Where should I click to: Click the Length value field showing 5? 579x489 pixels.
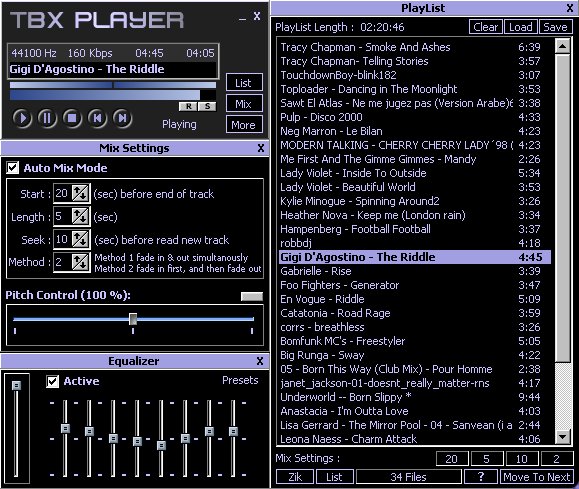pyautogui.click(x=63, y=216)
